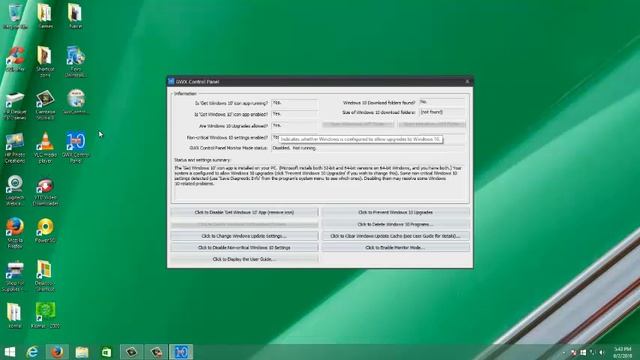Click 'Size of Windows 10 download folders' value field
Screen dimensions: 640x360
click(442, 112)
